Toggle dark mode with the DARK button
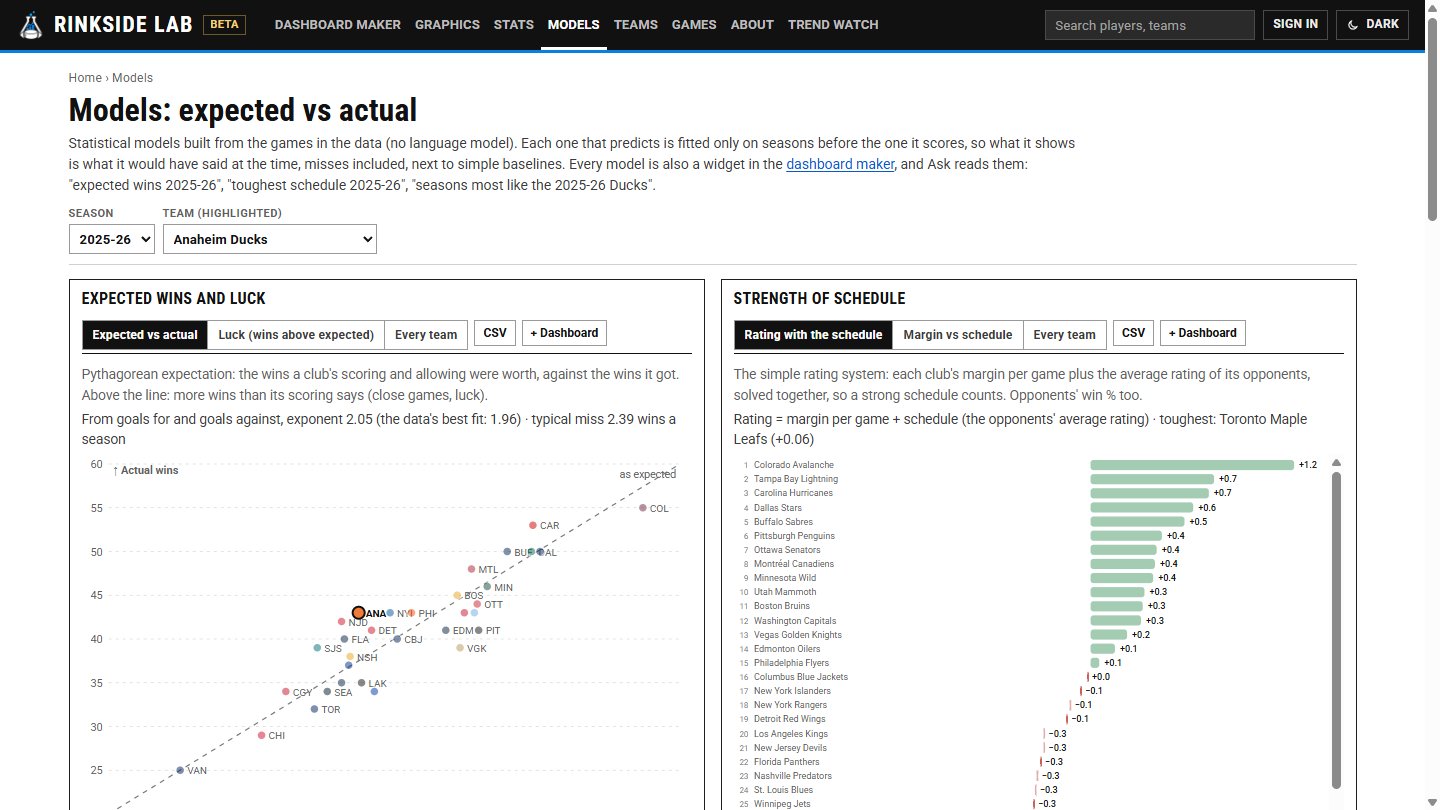The height and width of the screenshot is (810, 1440). tap(1372, 25)
